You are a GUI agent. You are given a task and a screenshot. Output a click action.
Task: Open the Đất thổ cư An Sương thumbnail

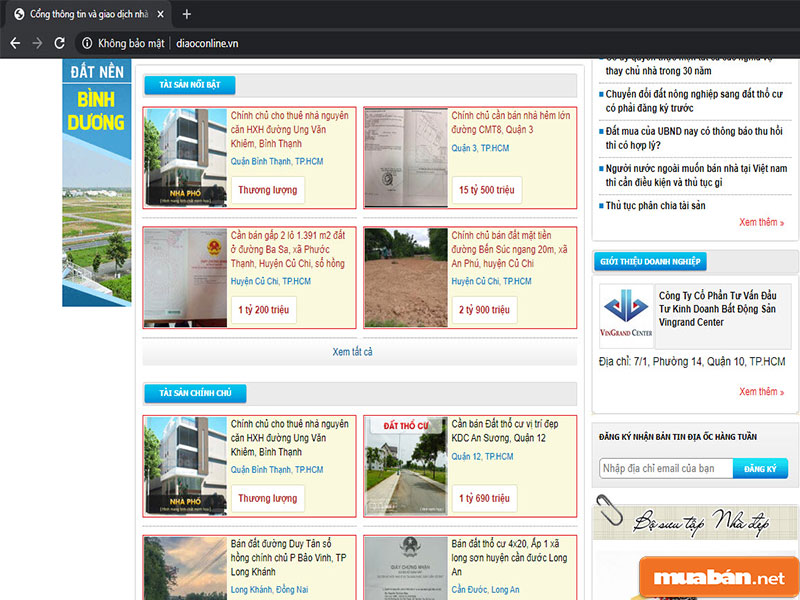[406, 466]
